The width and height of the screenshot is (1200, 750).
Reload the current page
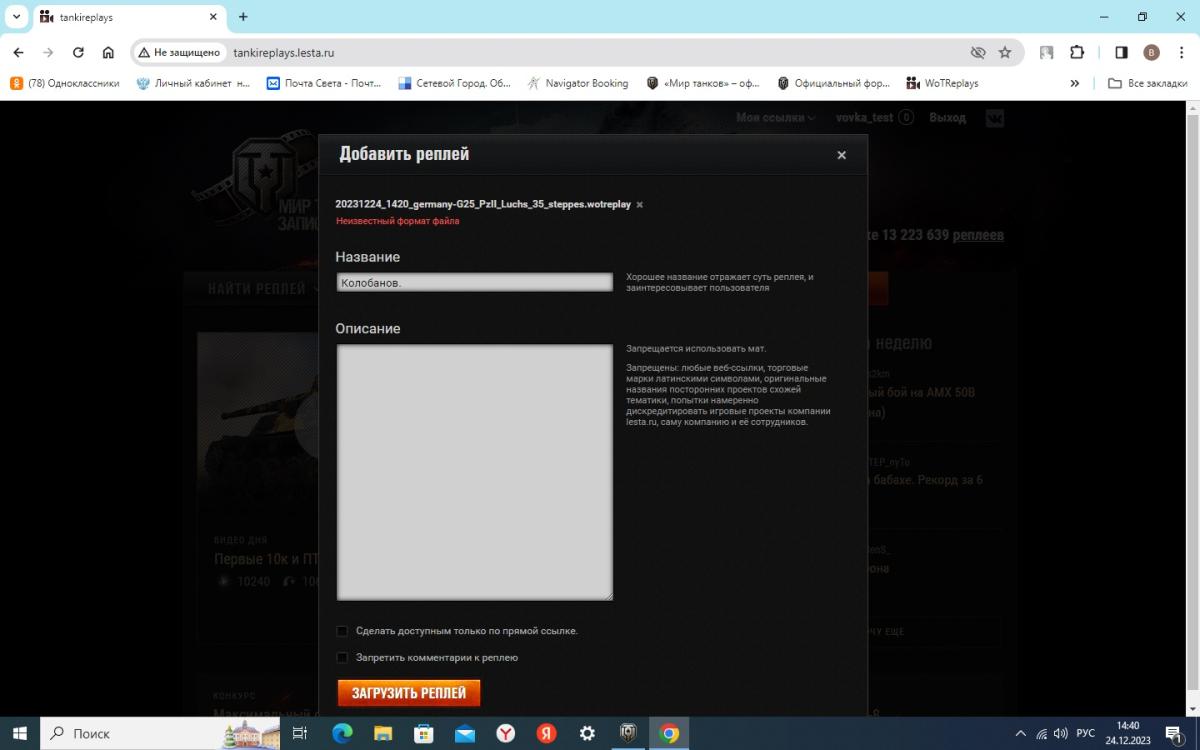[x=78, y=52]
